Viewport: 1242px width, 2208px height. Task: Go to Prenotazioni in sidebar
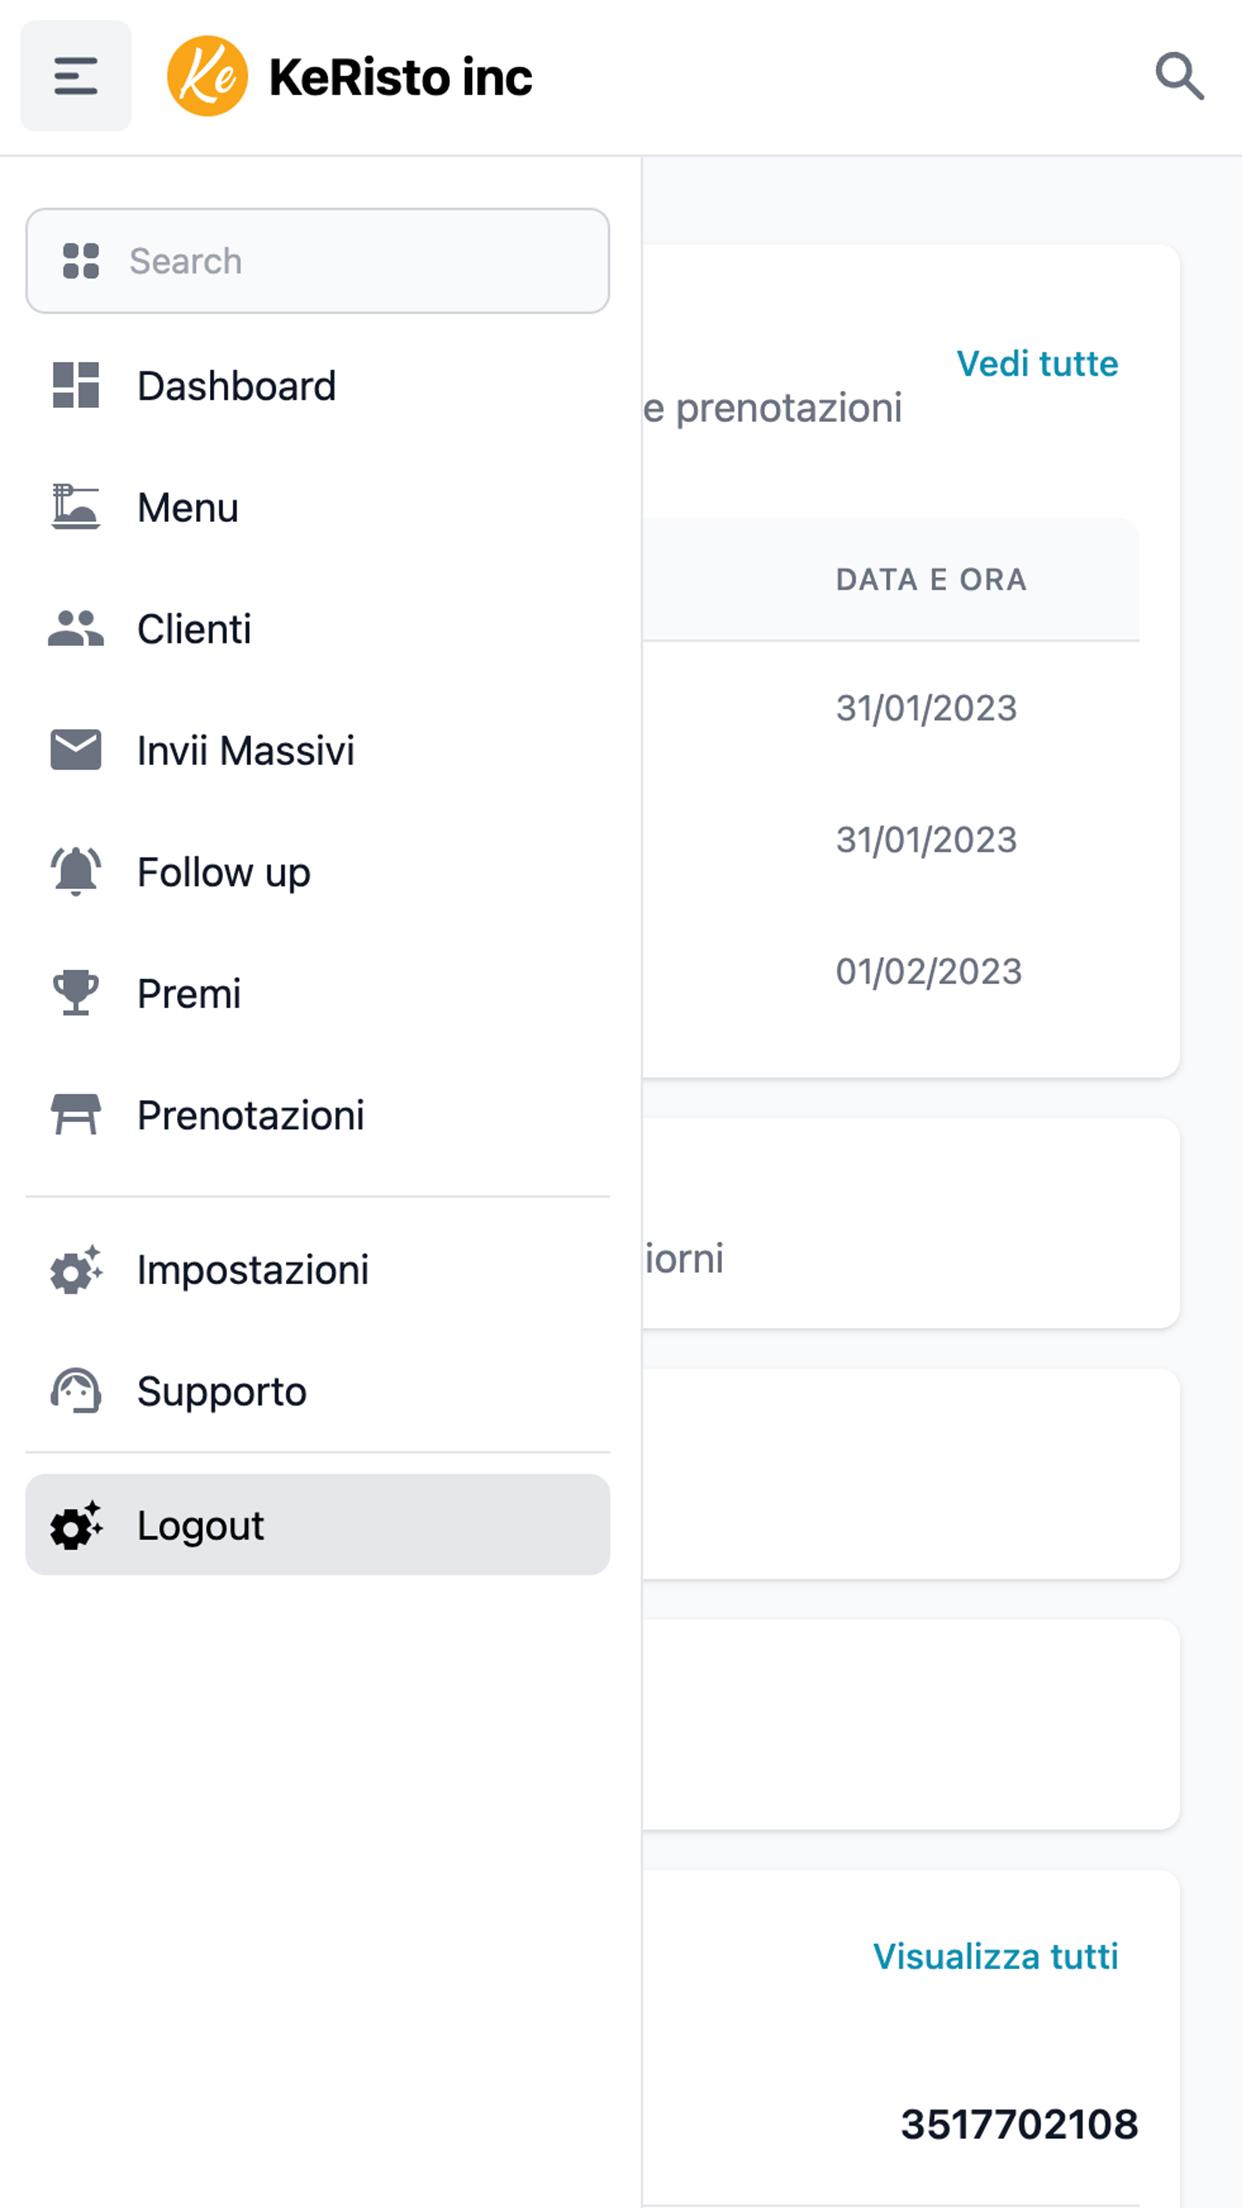(x=318, y=1115)
